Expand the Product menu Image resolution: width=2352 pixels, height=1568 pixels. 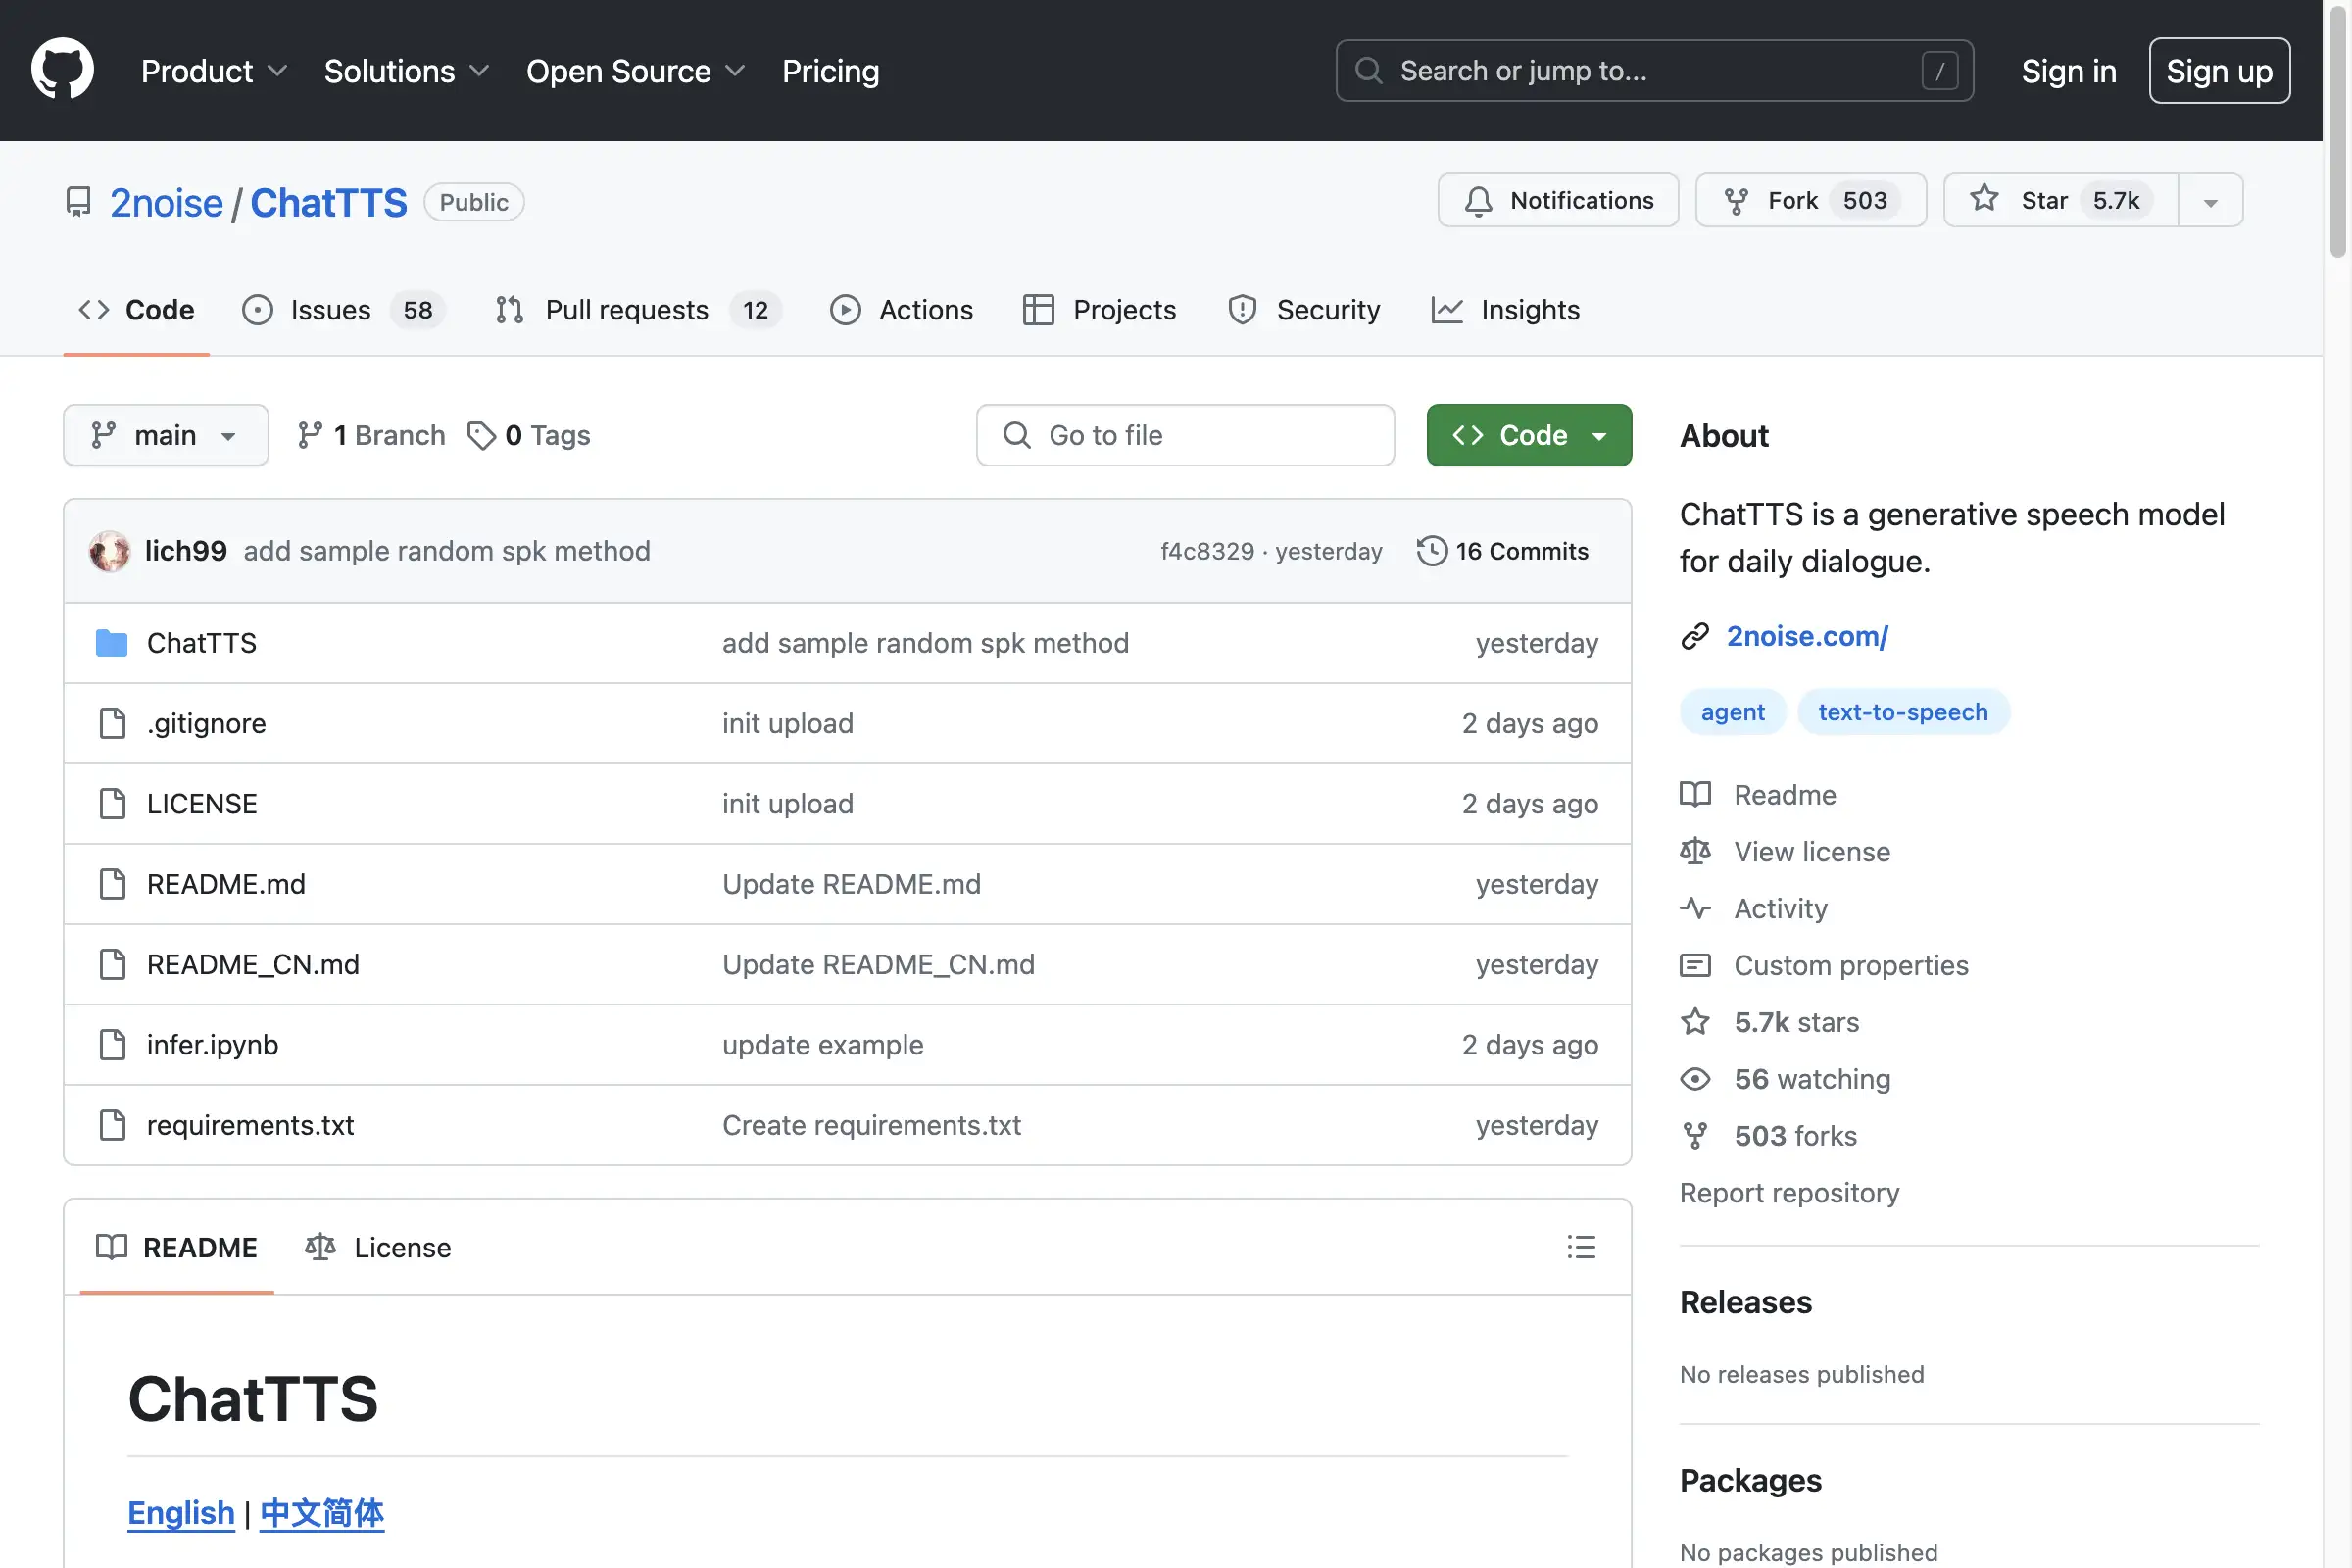[x=213, y=71]
